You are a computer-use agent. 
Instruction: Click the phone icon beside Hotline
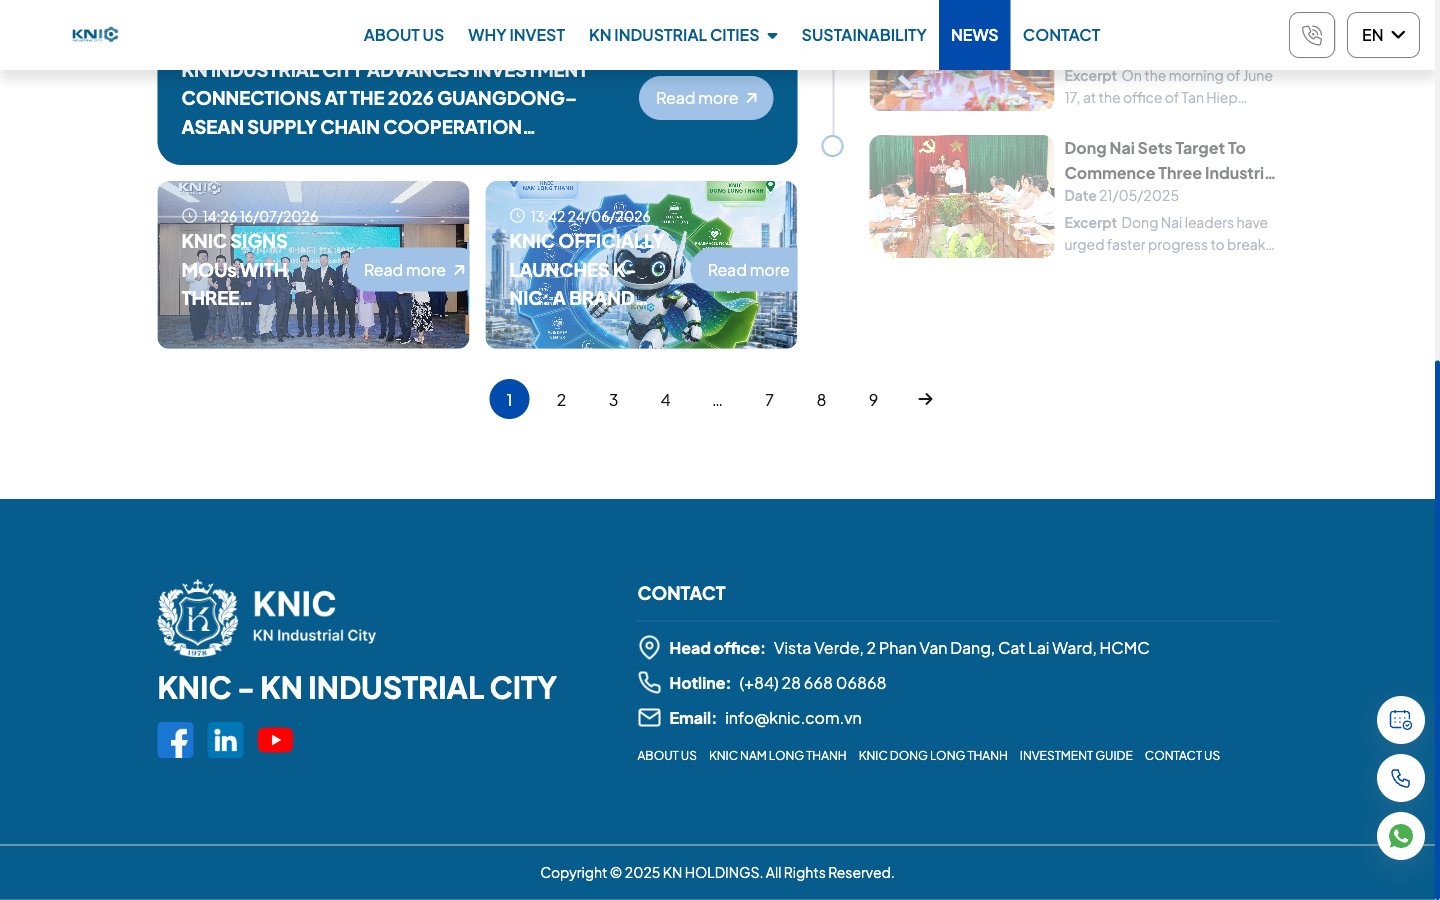coord(649,683)
